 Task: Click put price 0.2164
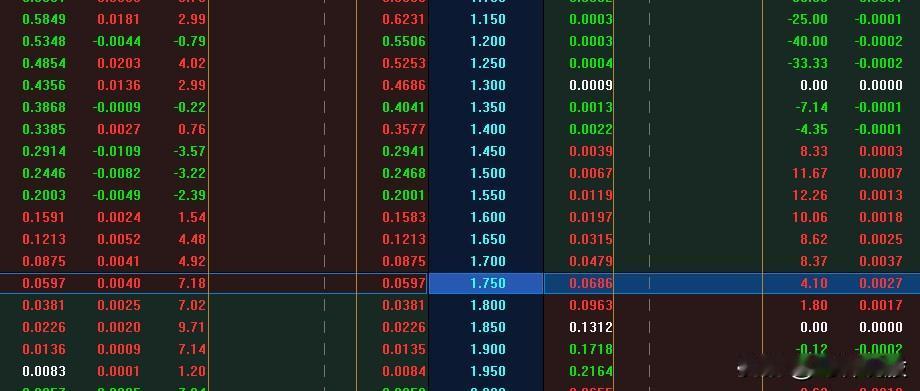point(591,372)
